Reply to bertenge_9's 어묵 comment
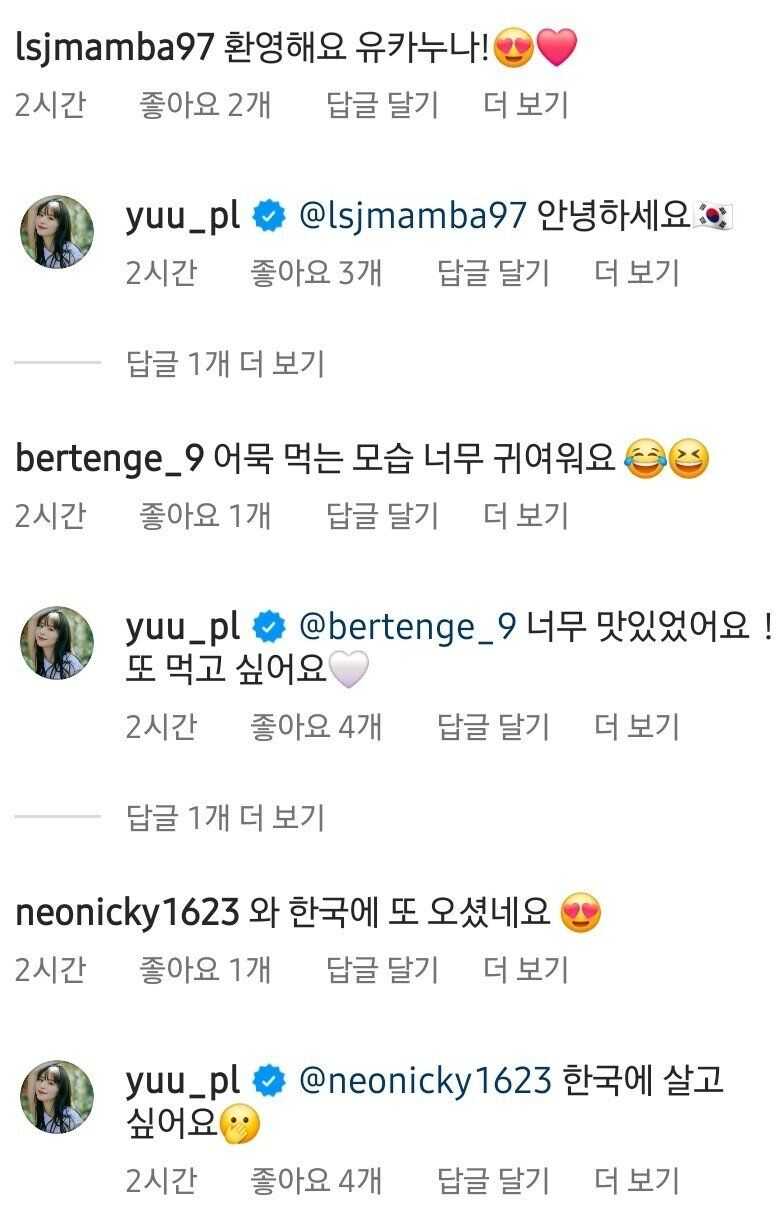The image size is (783, 1212). [x=383, y=516]
